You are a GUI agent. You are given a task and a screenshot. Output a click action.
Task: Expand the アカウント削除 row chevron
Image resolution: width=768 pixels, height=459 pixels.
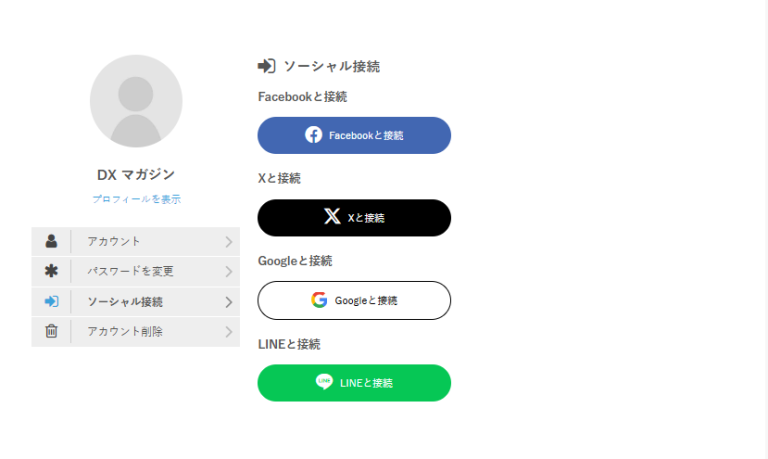pyautogui.click(x=228, y=331)
